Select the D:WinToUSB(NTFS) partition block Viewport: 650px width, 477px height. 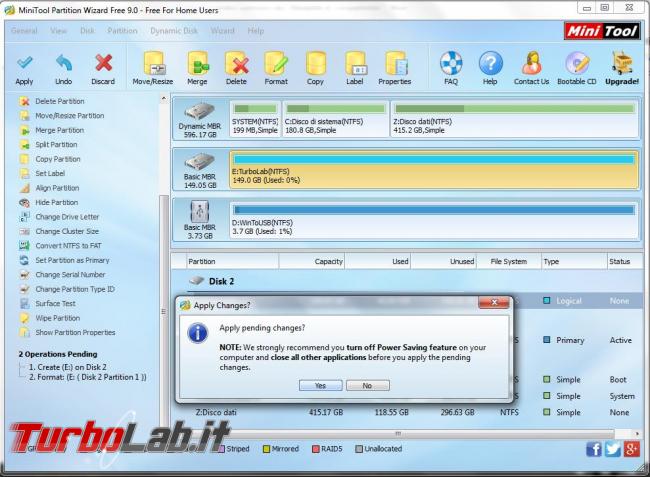434,220
